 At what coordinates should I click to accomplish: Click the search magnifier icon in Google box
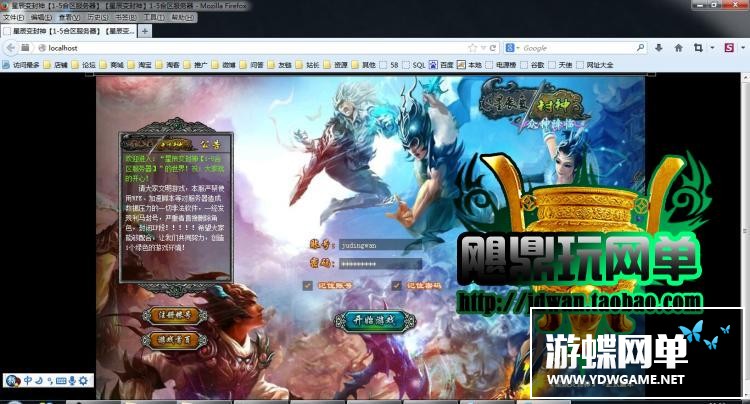(x=640, y=48)
